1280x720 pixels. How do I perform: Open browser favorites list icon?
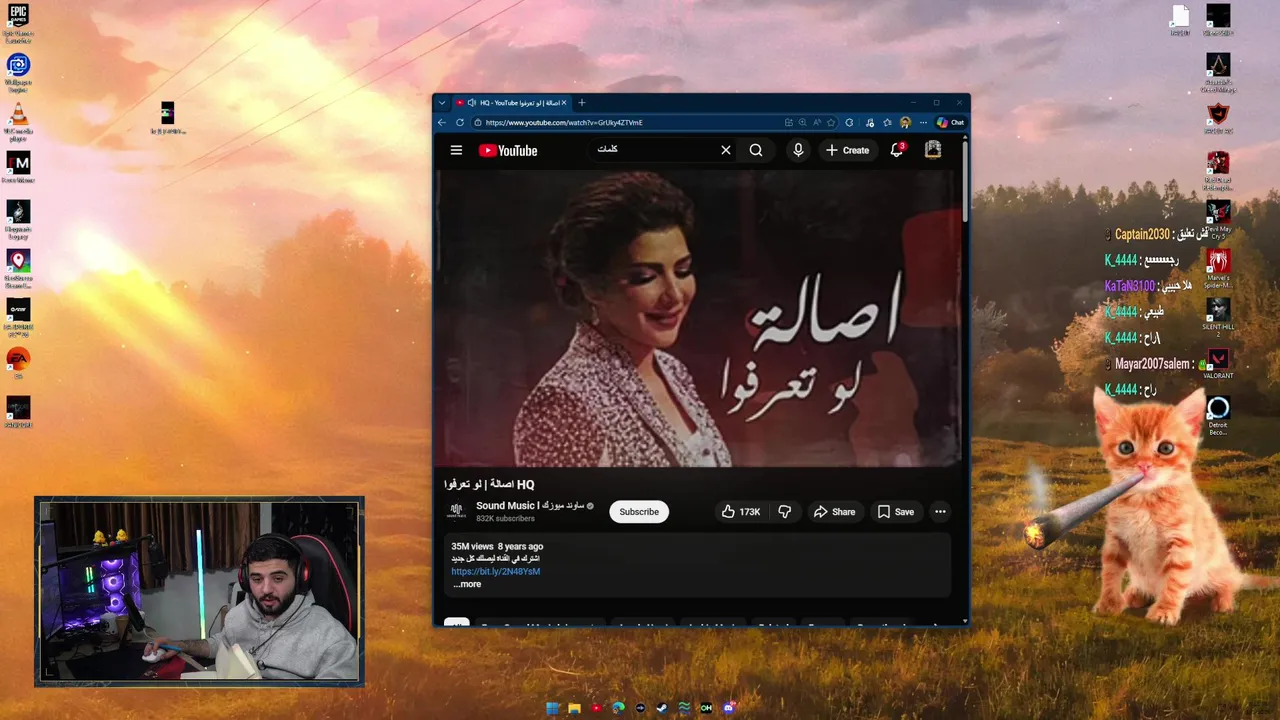tap(888, 122)
